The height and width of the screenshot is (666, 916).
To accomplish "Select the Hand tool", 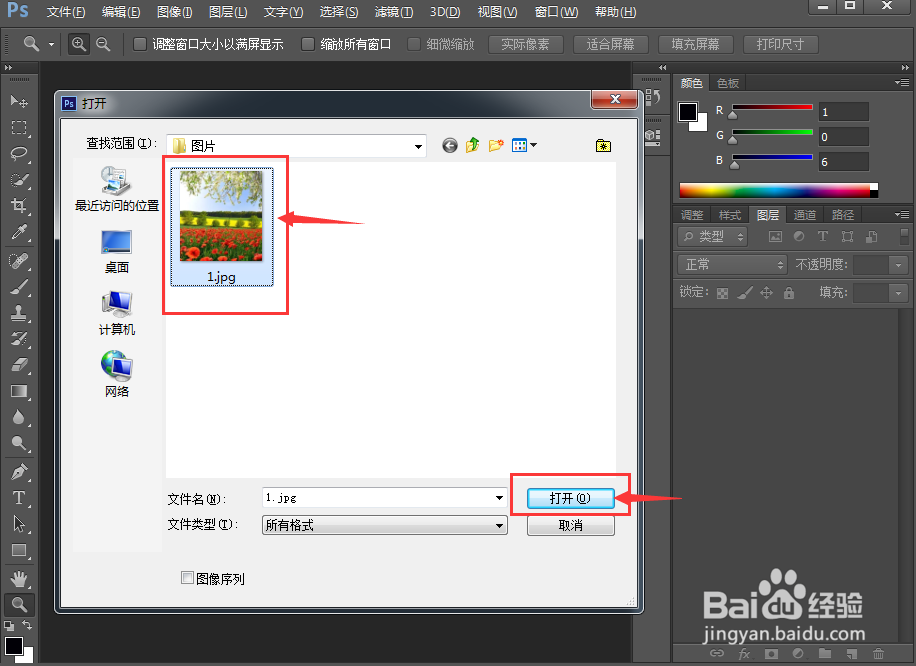I will [19, 579].
